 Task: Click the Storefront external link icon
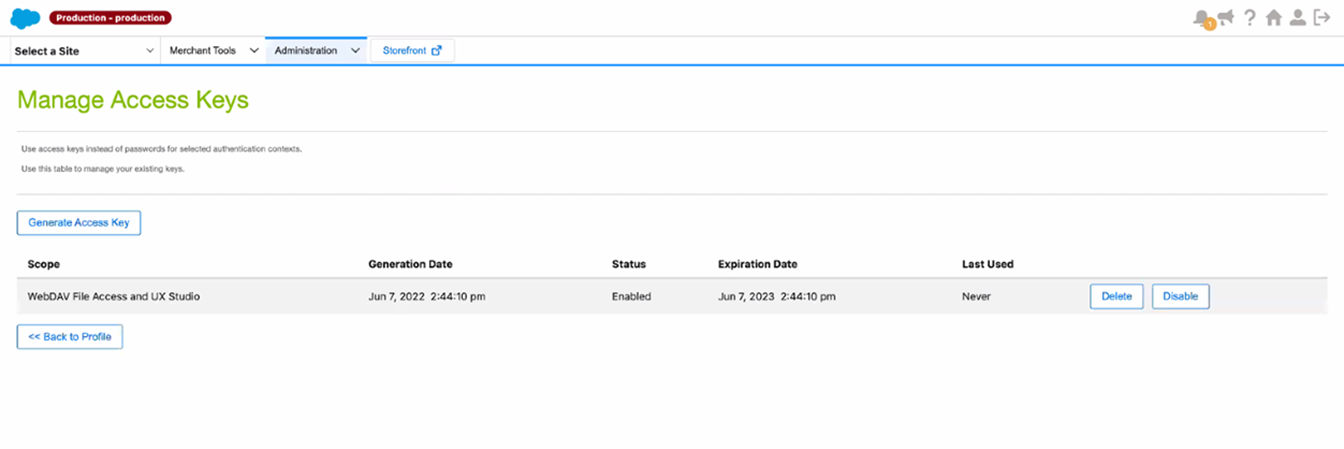click(x=436, y=51)
